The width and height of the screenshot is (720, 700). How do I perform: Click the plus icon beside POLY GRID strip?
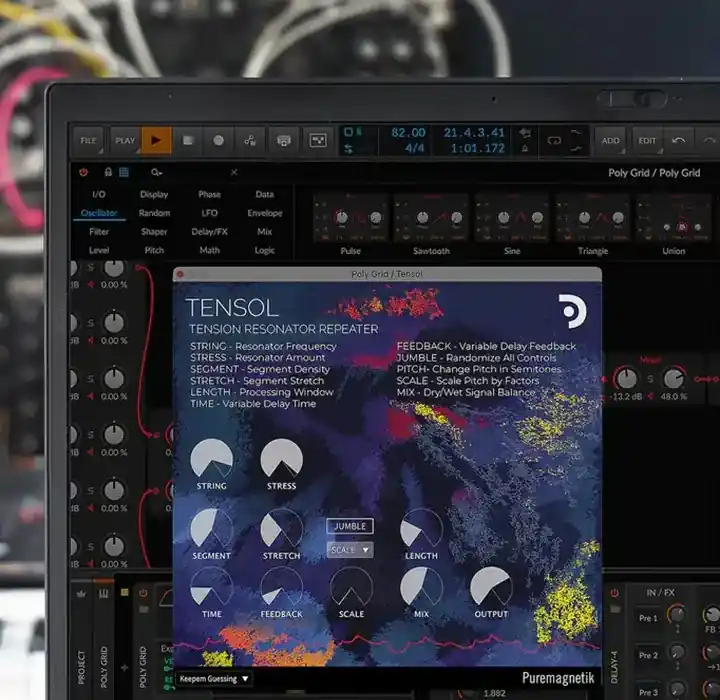[x=124, y=668]
